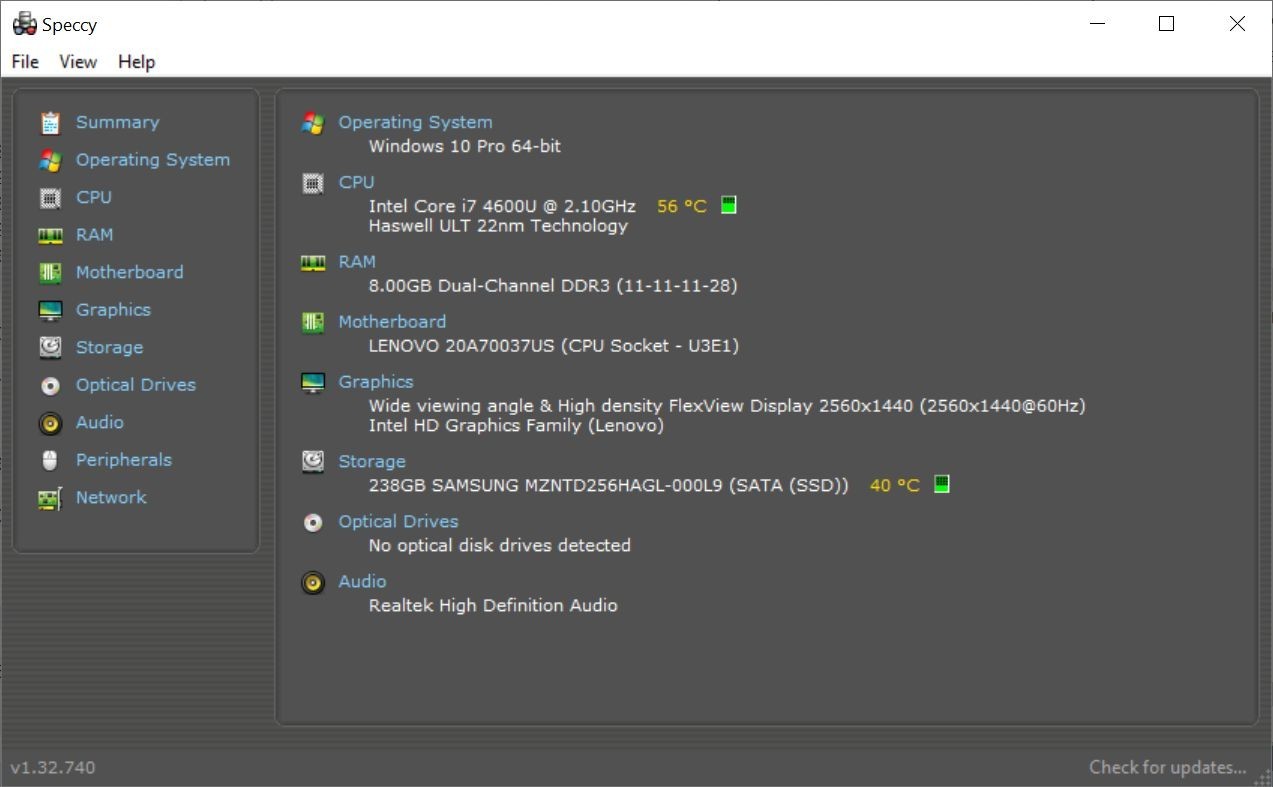Click the Peripherals mouse icon in sidebar

tap(50, 460)
